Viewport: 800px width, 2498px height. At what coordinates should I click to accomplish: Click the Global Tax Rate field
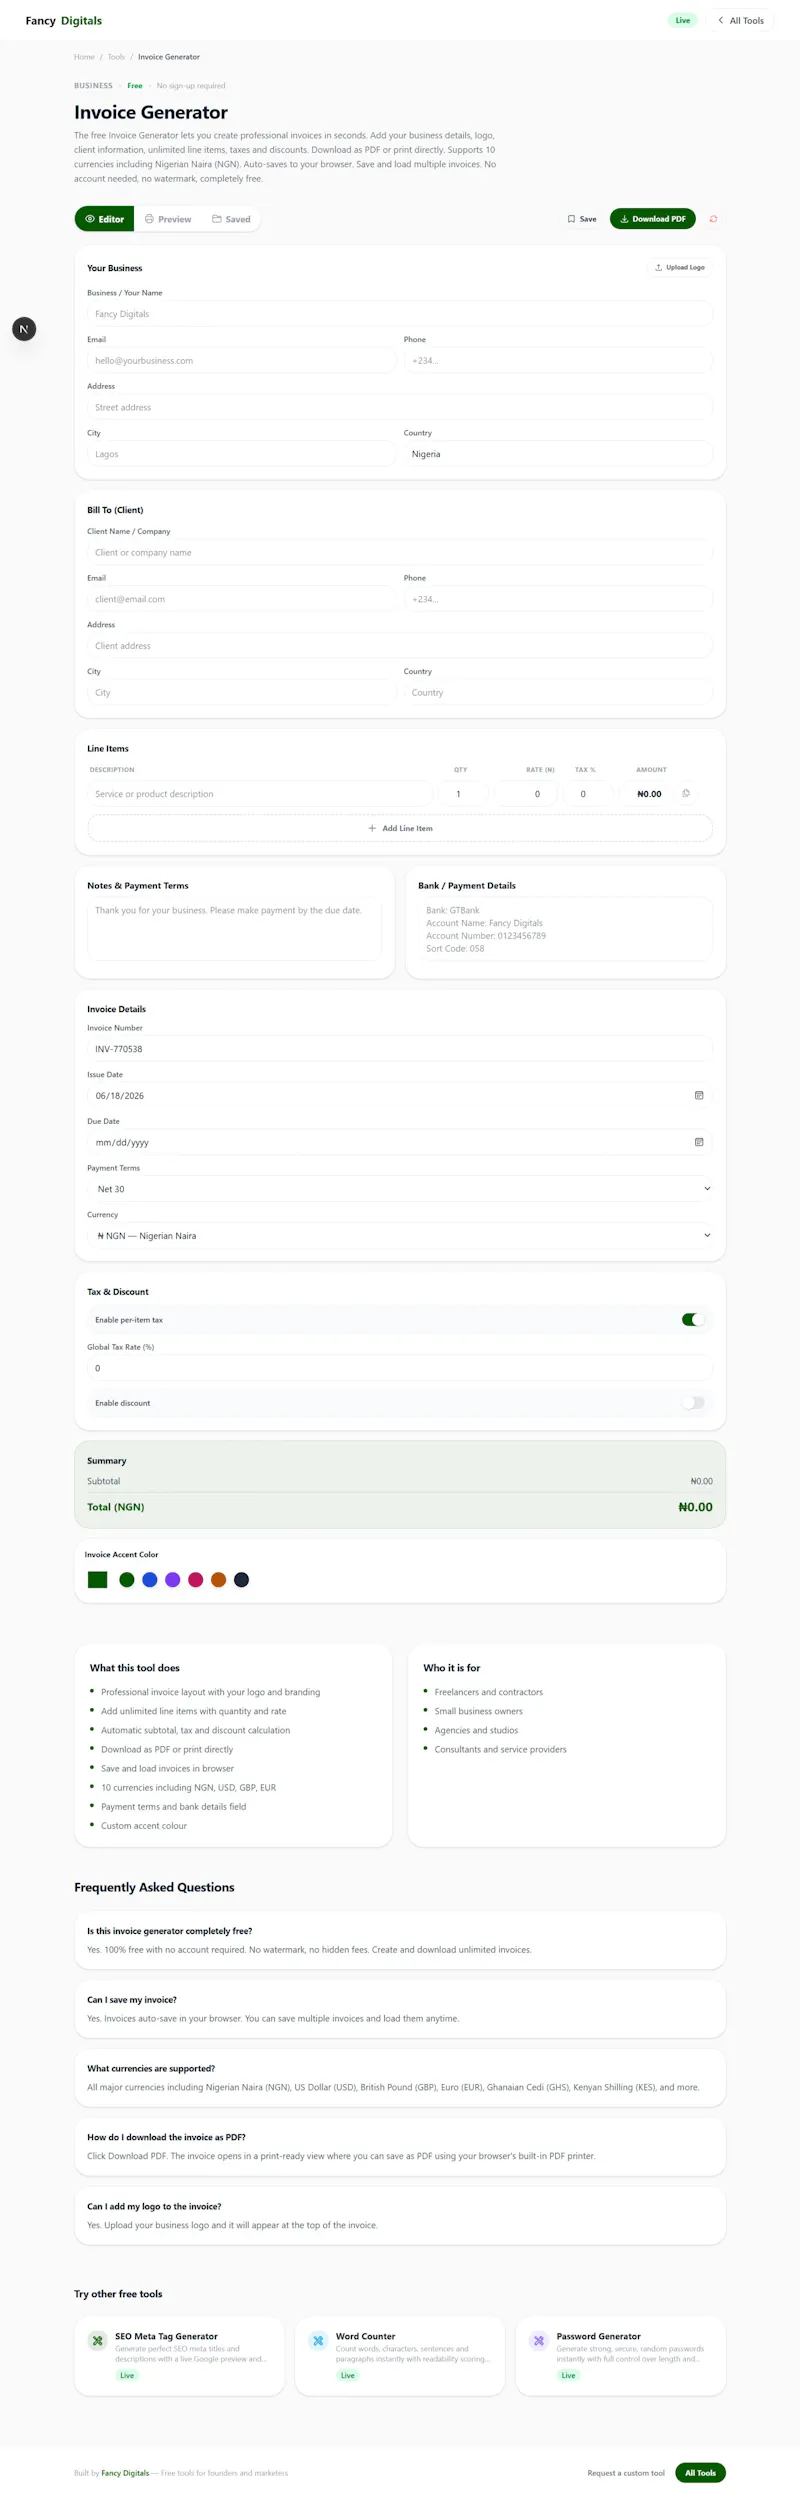(400, 1368)
